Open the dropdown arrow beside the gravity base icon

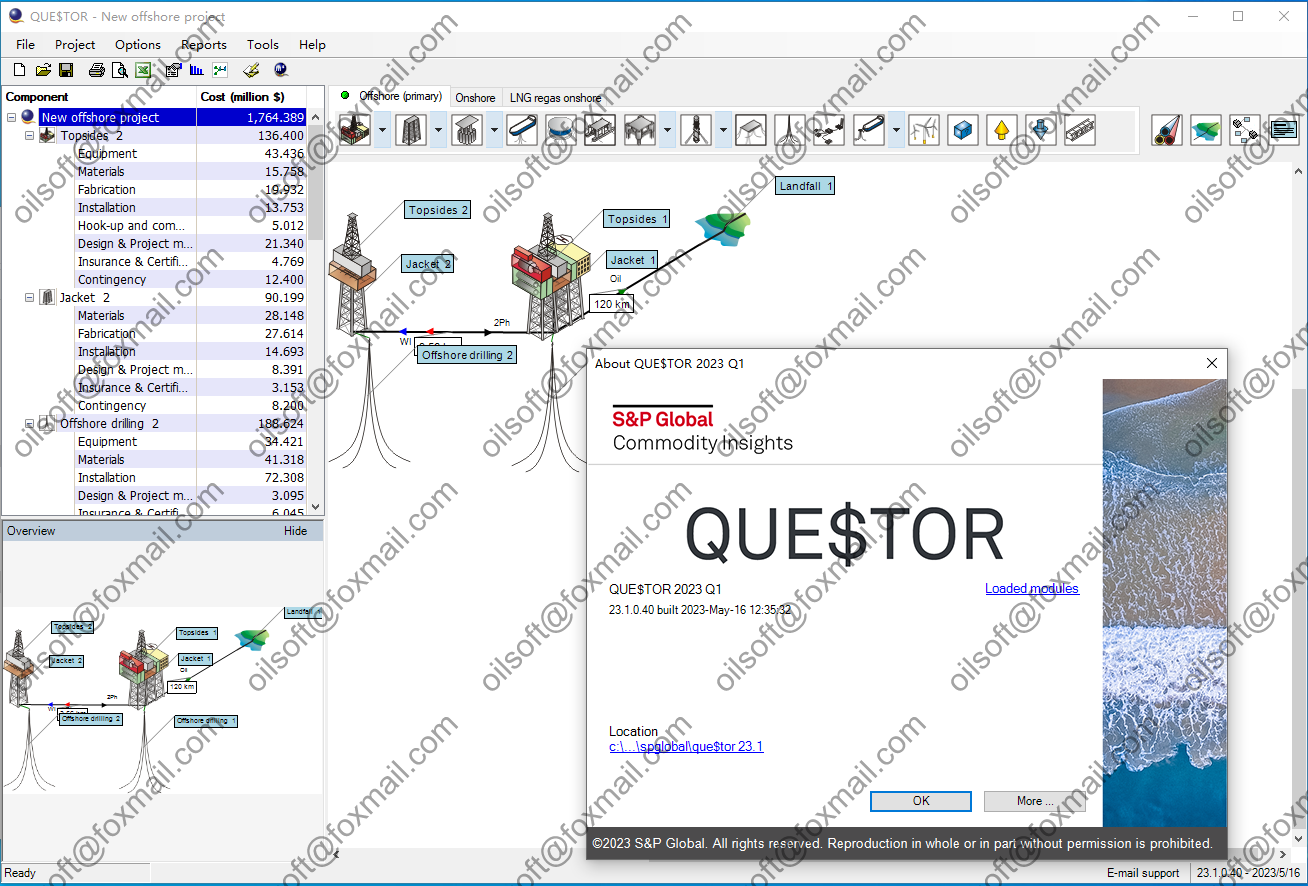pos(495,130)
